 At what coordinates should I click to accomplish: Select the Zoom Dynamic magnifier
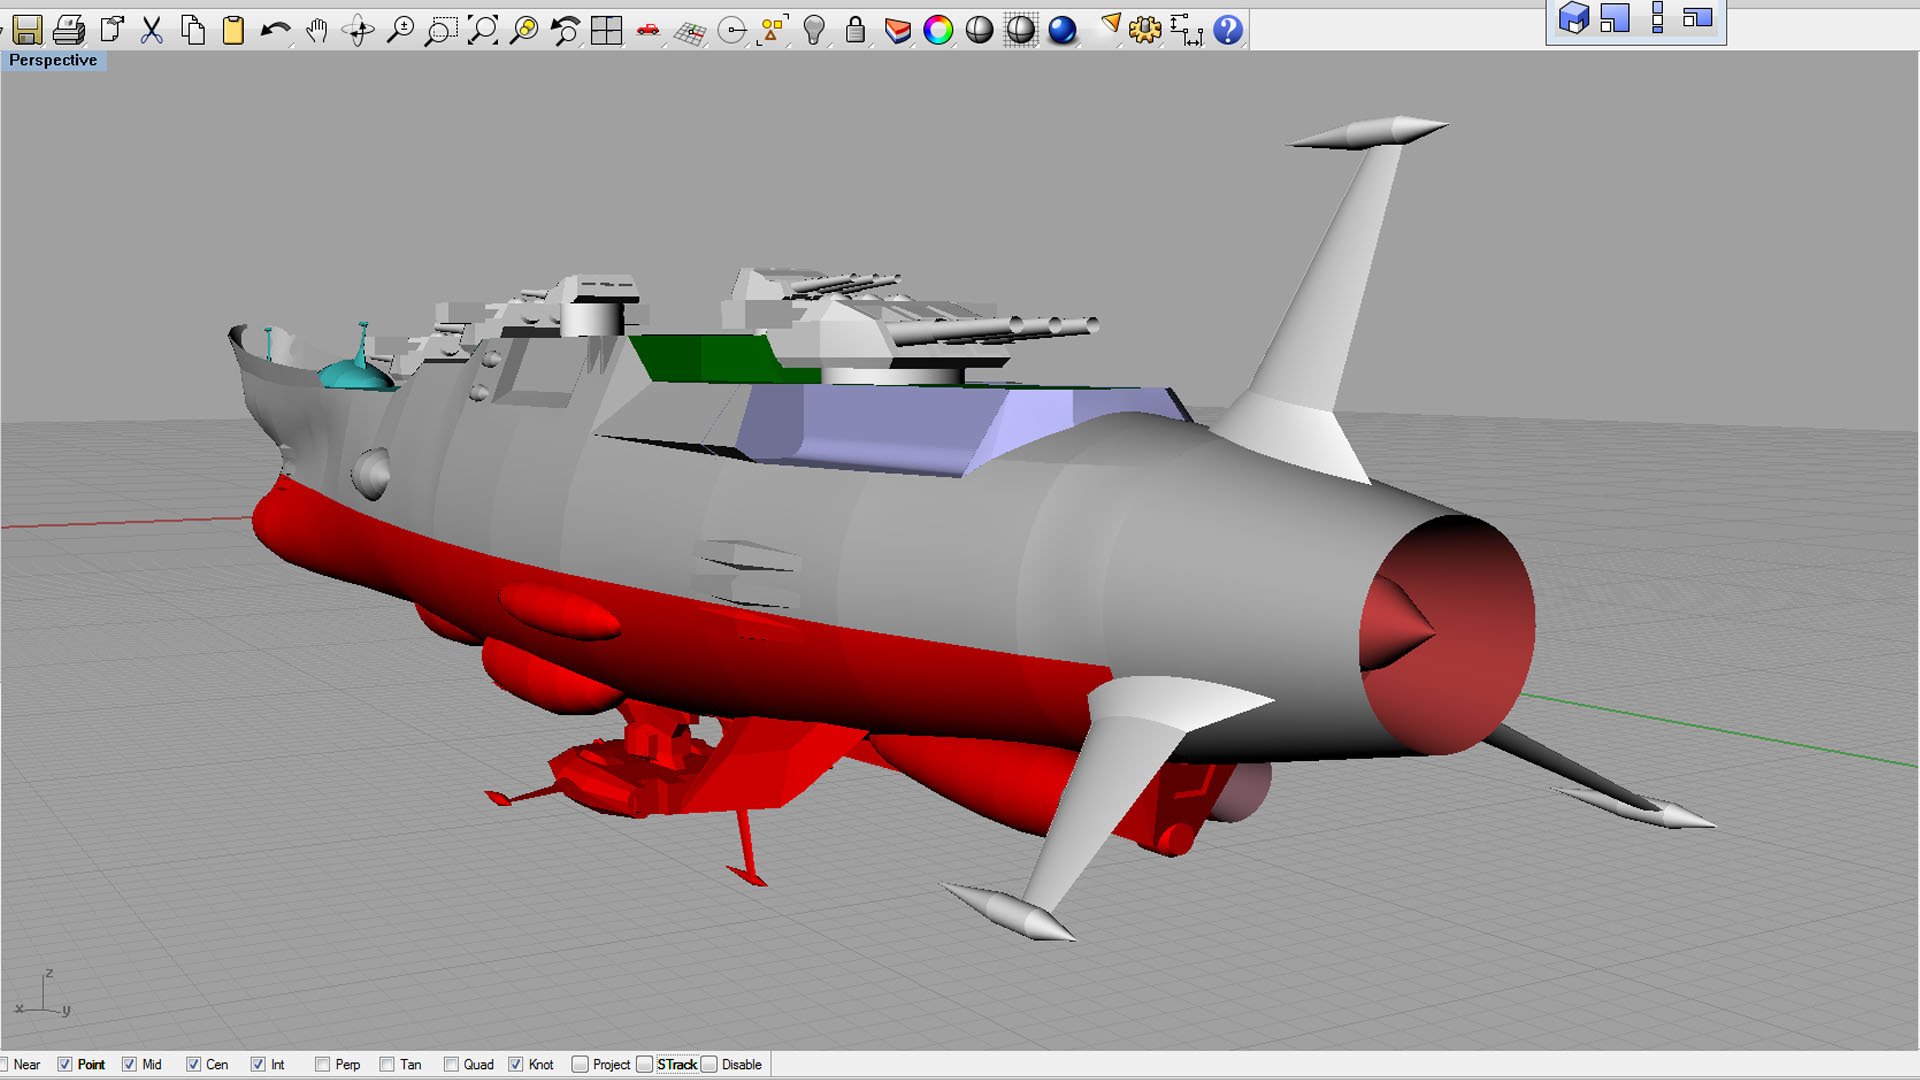[400, 30]
